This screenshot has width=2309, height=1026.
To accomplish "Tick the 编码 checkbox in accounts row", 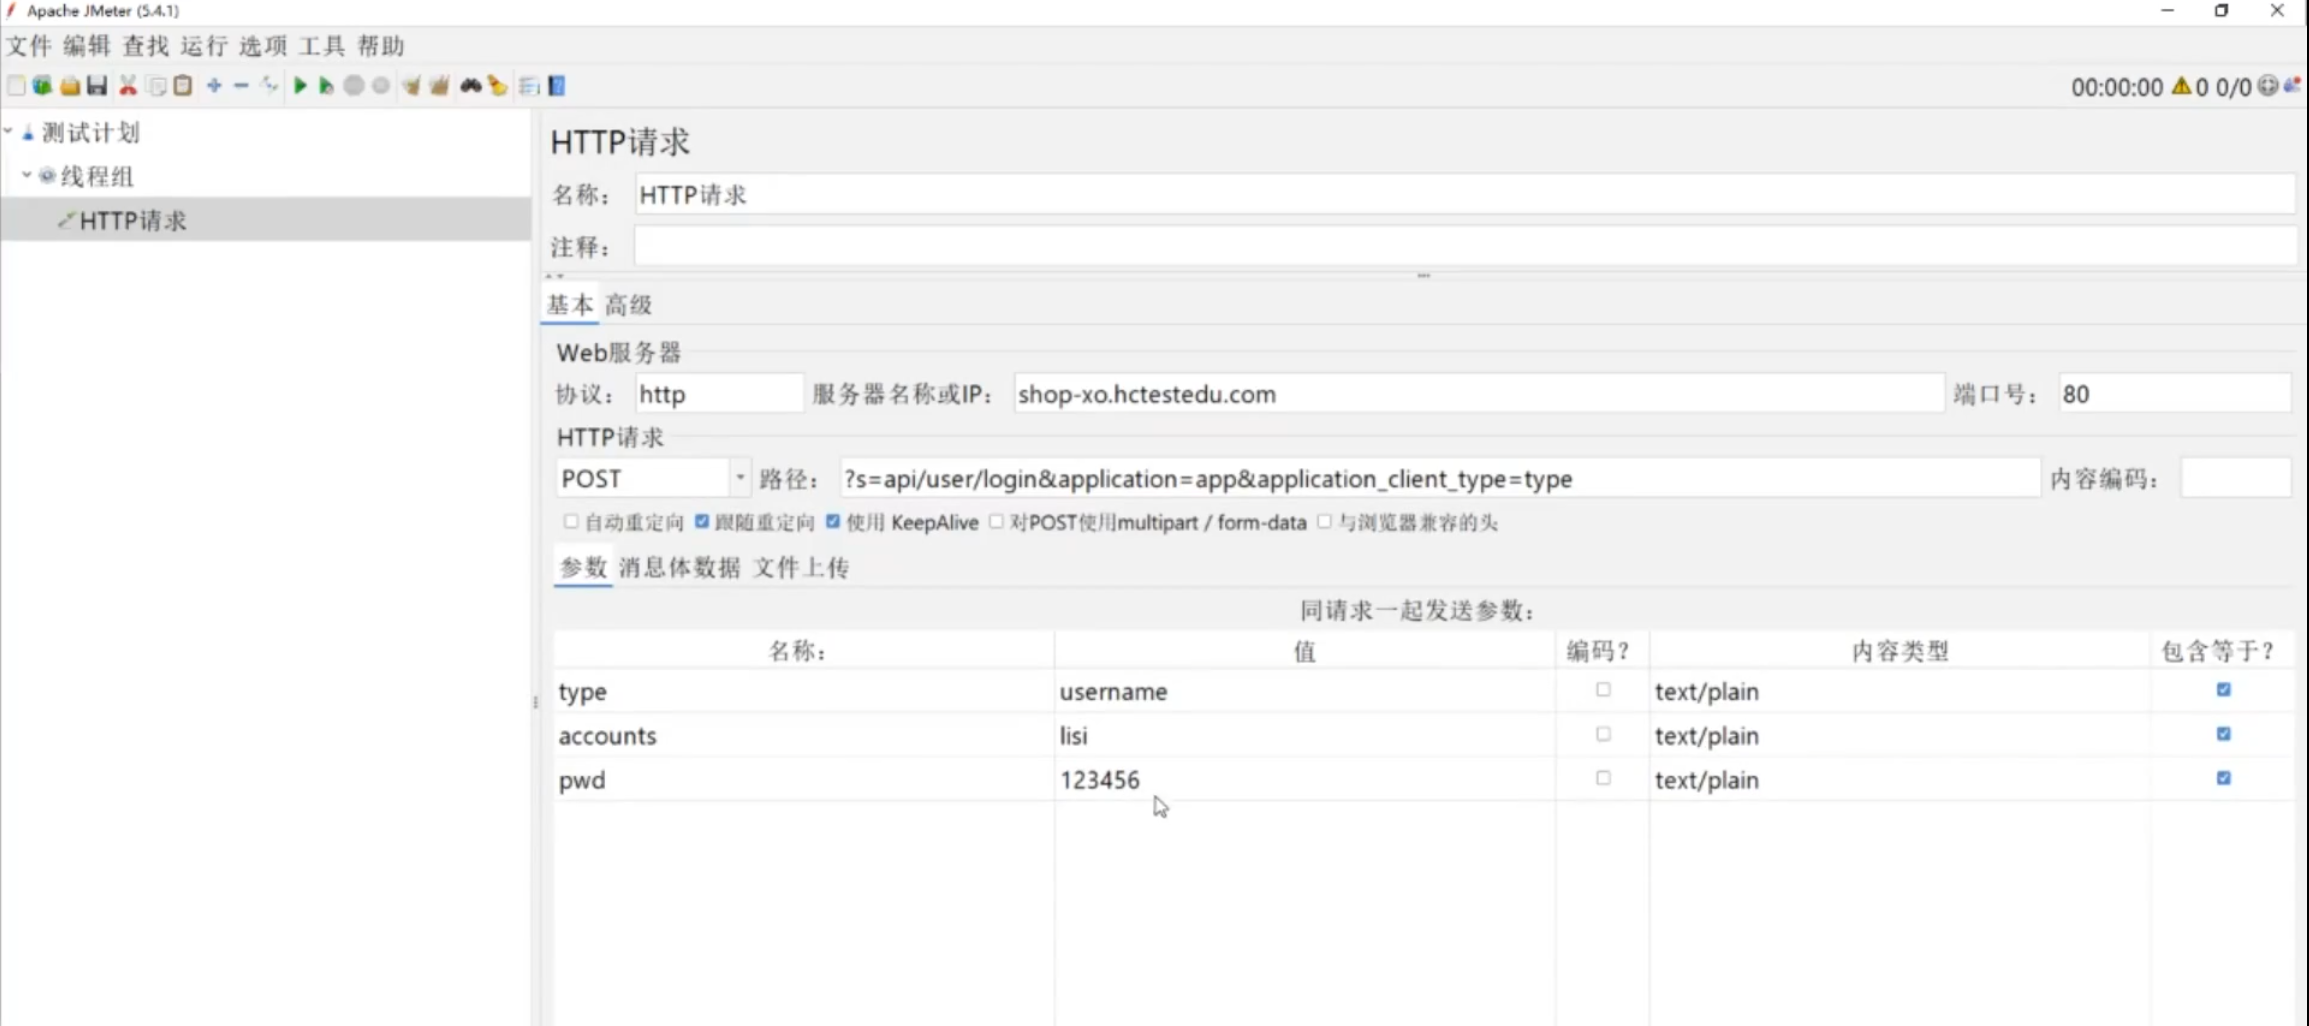I will point(1603,734).
